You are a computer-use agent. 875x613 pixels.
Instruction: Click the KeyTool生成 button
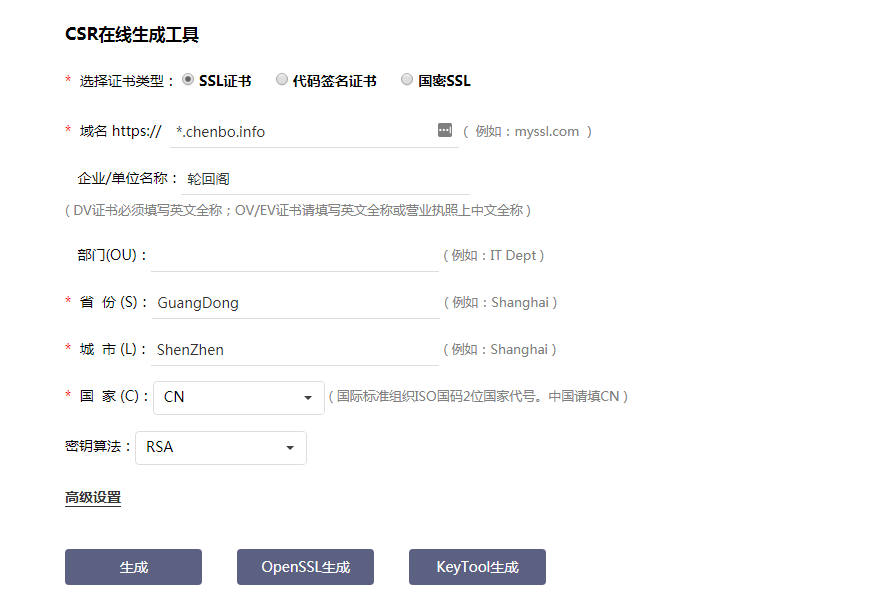(x=477, y=567)
